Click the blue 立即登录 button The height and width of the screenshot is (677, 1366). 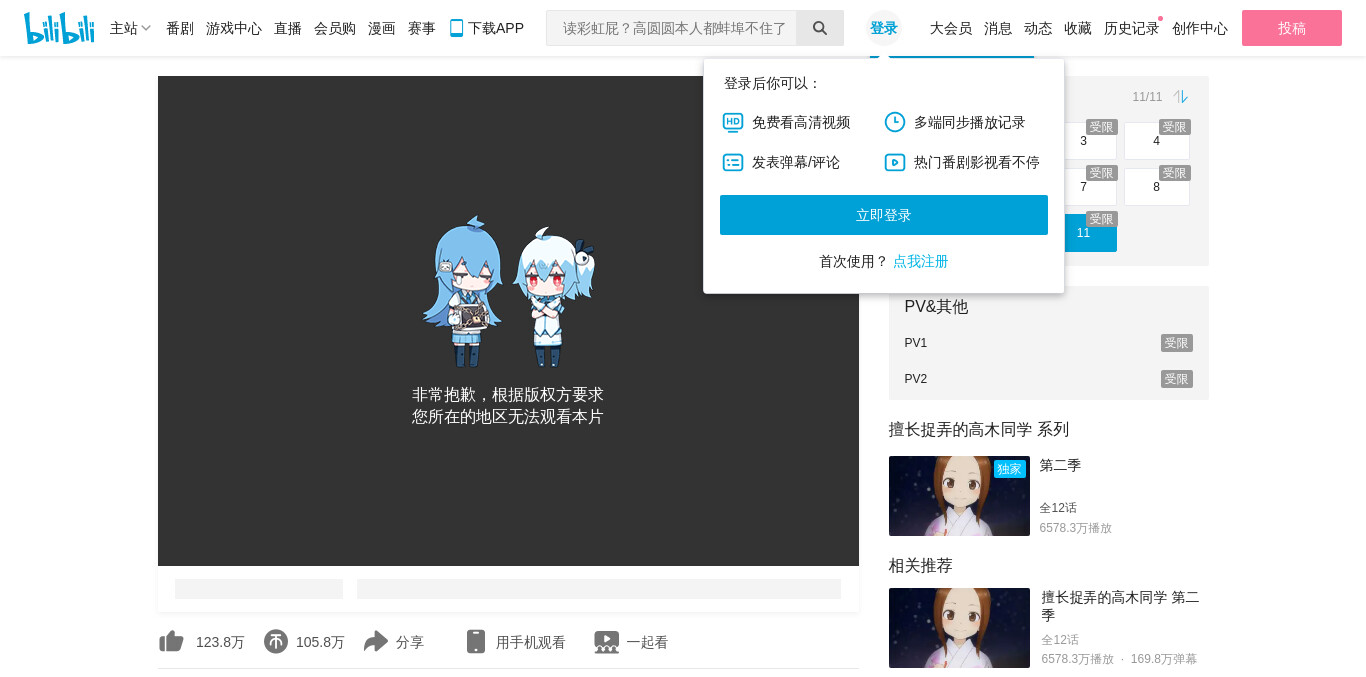click(884, 215)
